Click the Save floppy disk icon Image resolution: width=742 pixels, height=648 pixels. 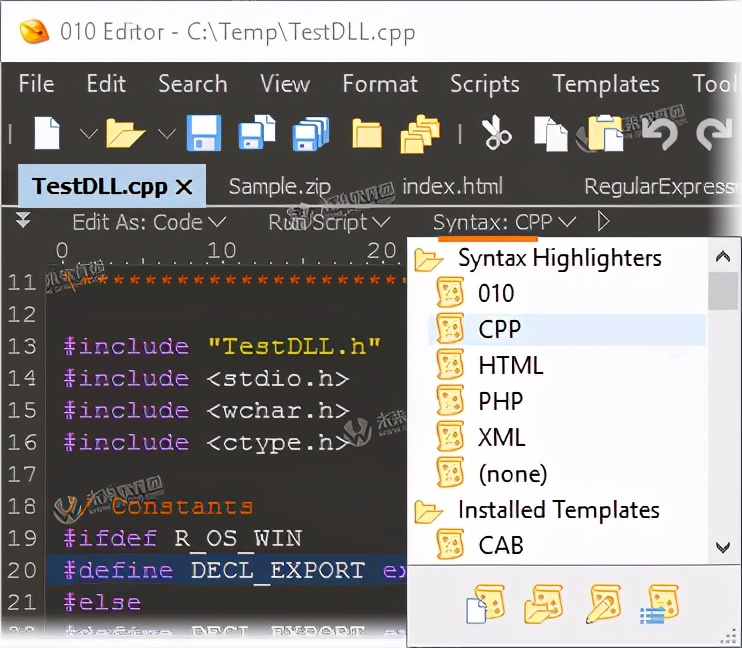(203, 133)
